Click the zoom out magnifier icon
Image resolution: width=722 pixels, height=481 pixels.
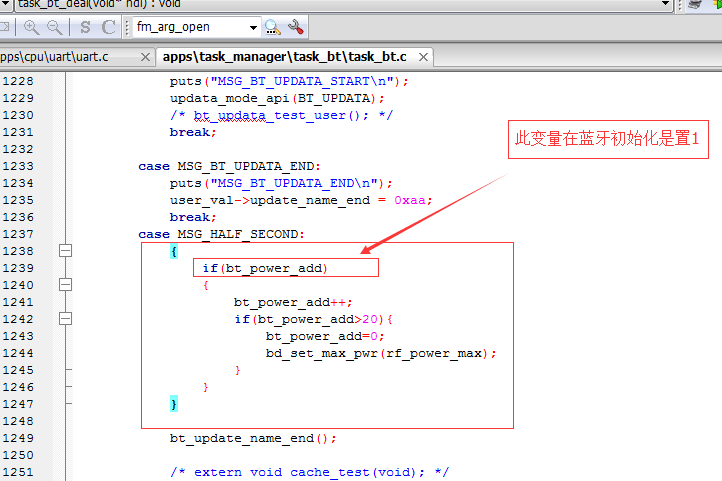click(55, 28)
